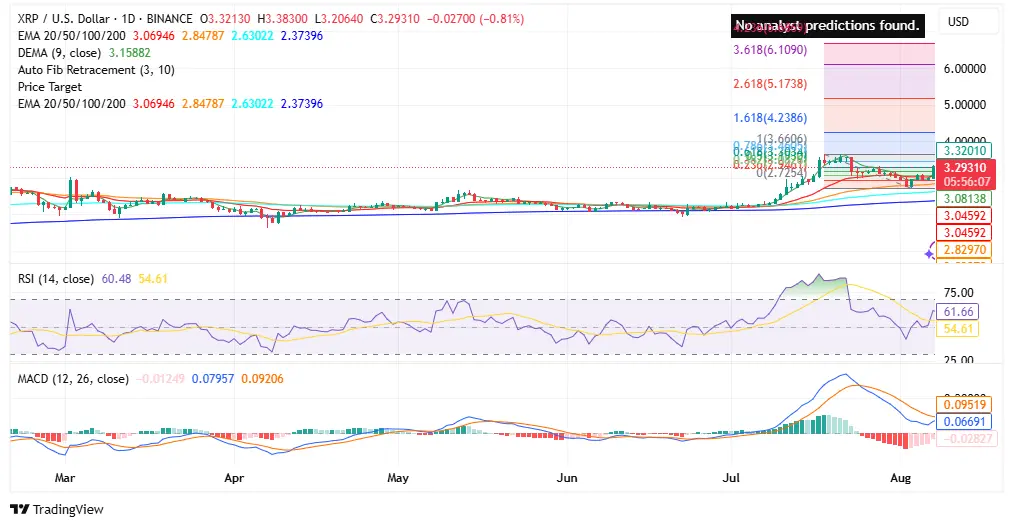Click the Fib level label 2.618(5.1738)
The image size is (1013, 527).
click(x=770, y=83)
